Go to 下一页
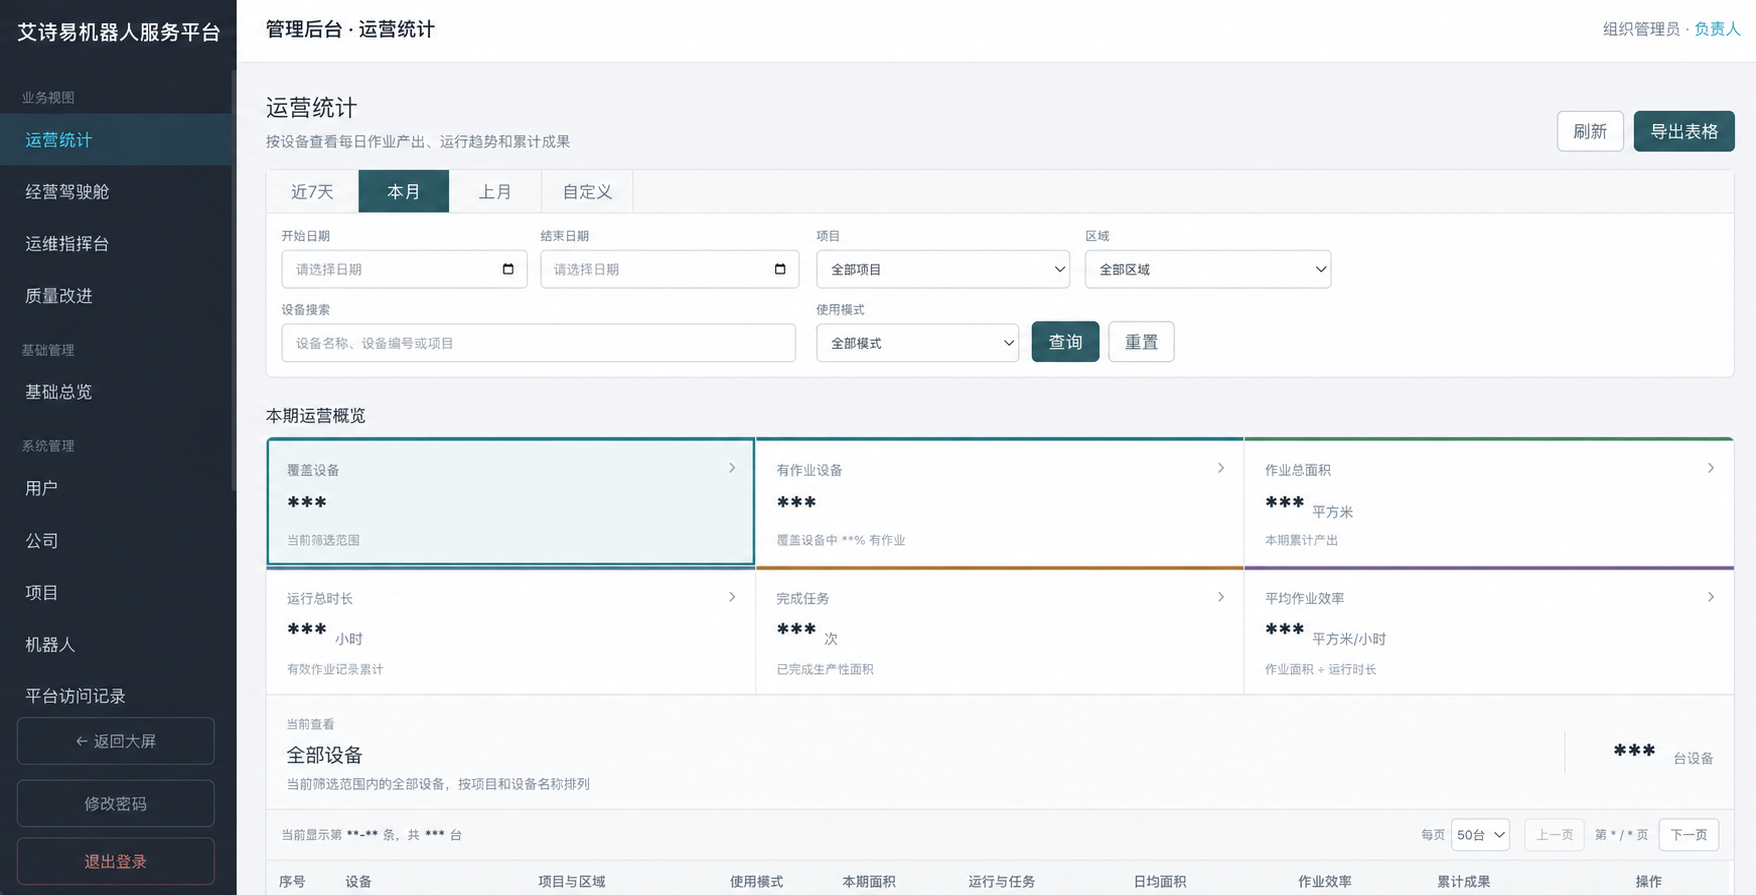The image size is (1756, 895). click(x=1689, y=835)
